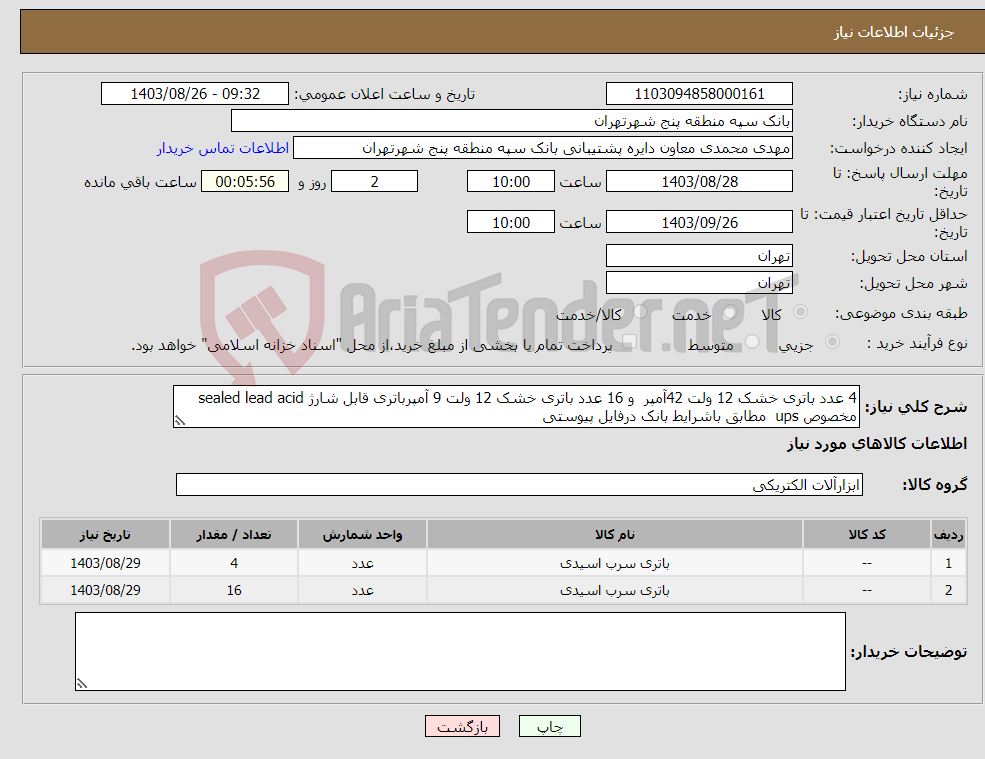Select the کالا/خدمت radio button
The image size is (985, 759).
pos(640,312)
